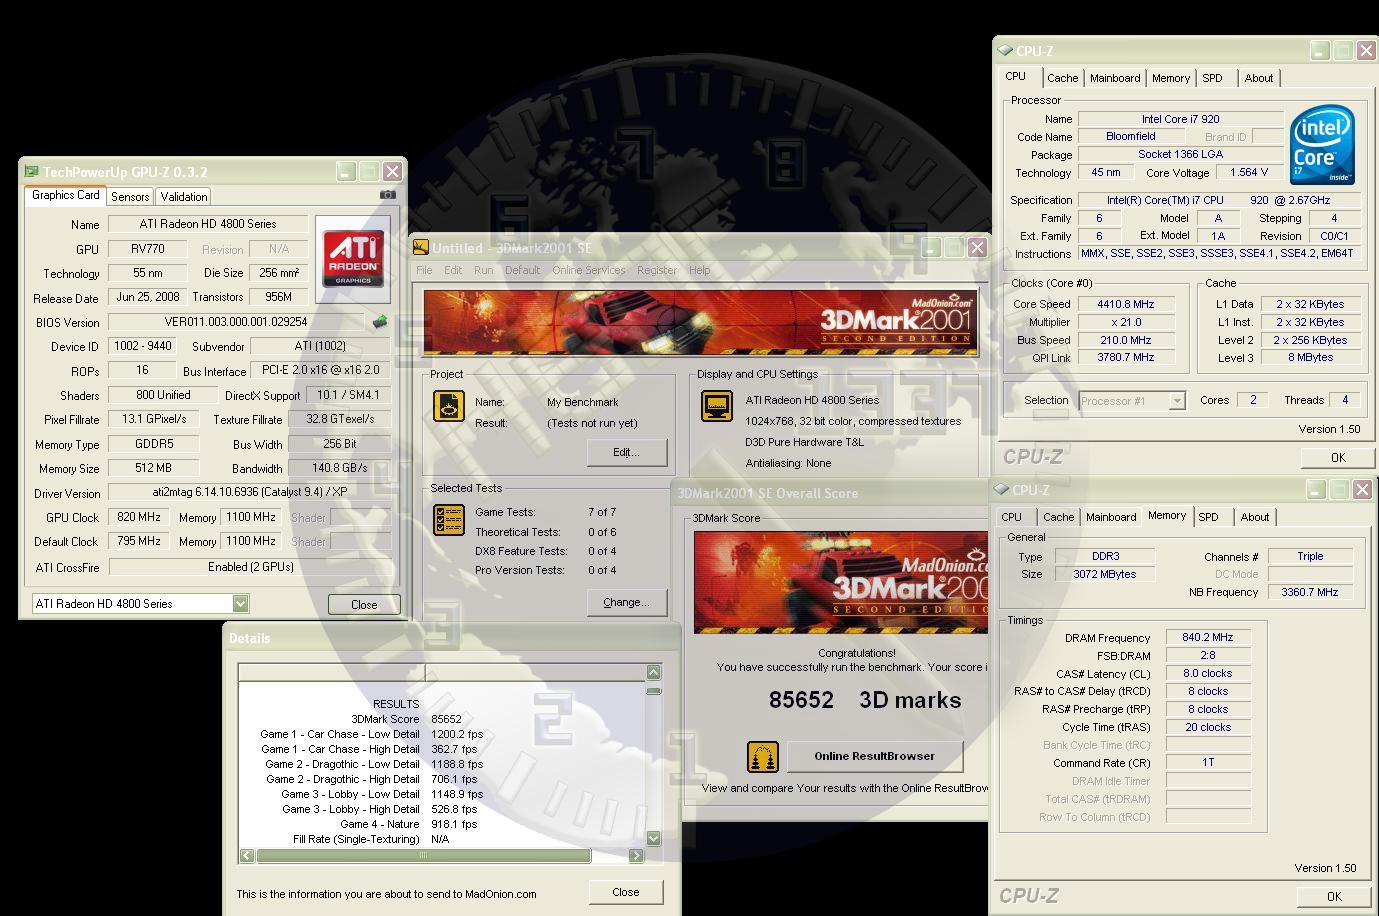The image size is (1379, 916).
Task: Click the Driver Version field in GPU-Z
Action: tap(249, 492)
